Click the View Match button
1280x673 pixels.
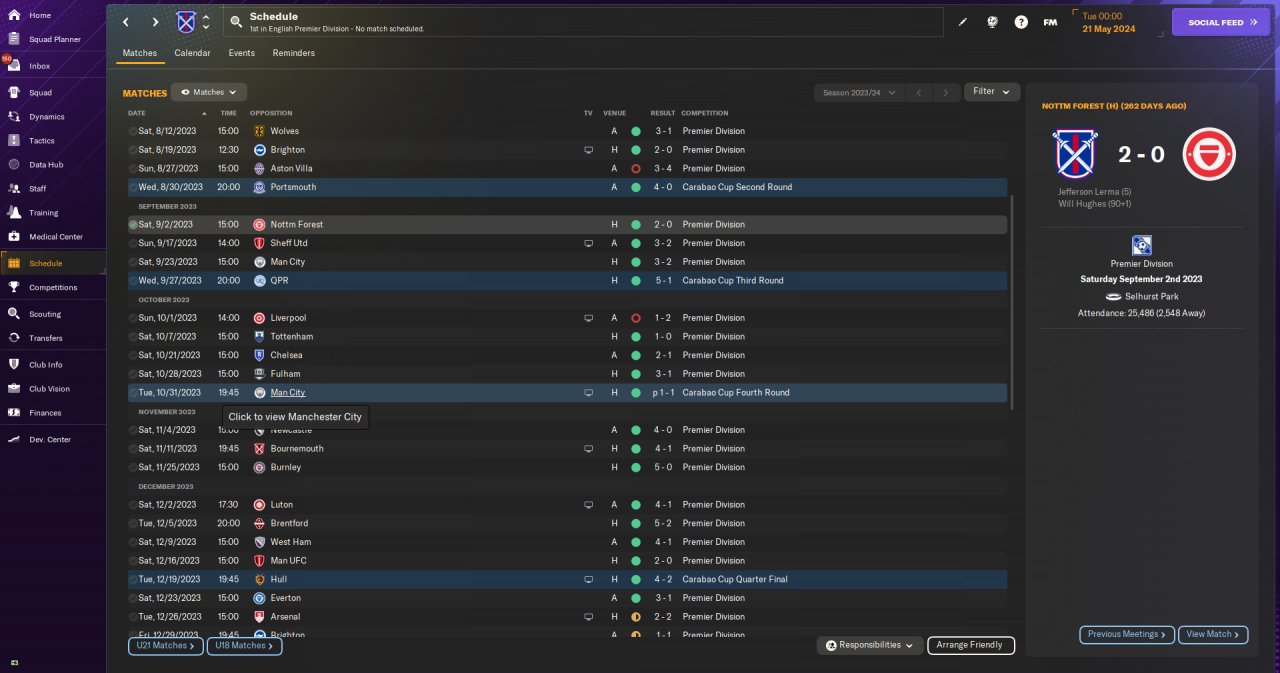pyautogui.click(x=1213, y=634)
